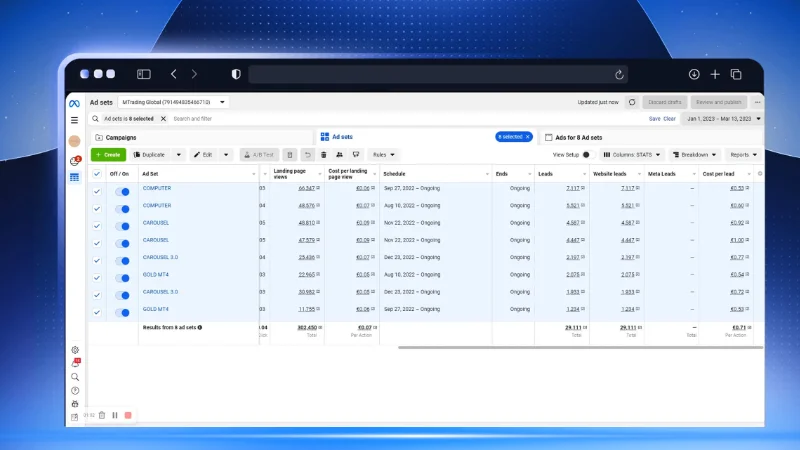Toggle the View Setup switch

tap(586, 155)
